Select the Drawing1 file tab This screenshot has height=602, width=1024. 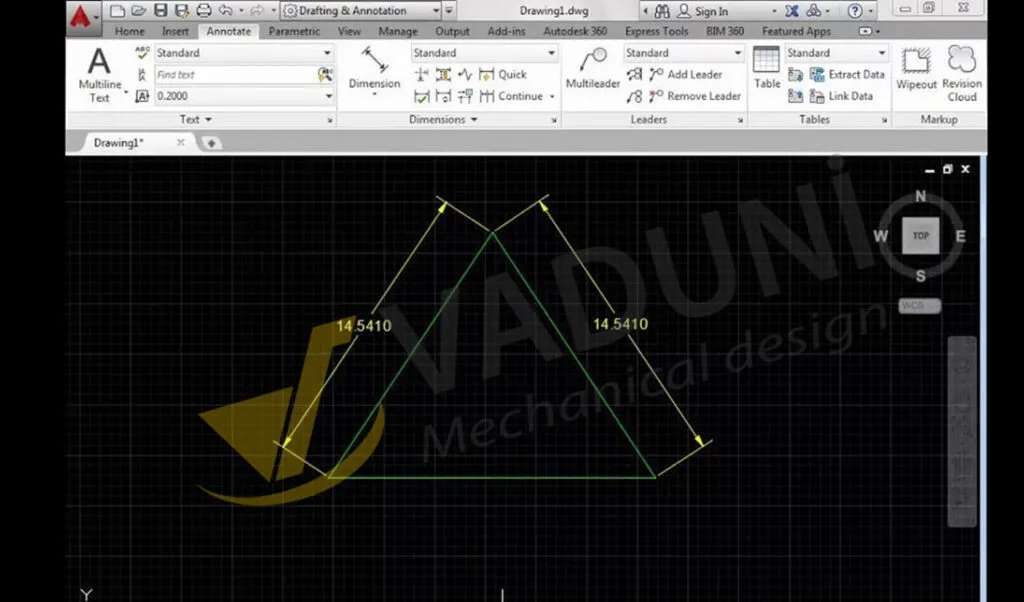coord(120,142)
